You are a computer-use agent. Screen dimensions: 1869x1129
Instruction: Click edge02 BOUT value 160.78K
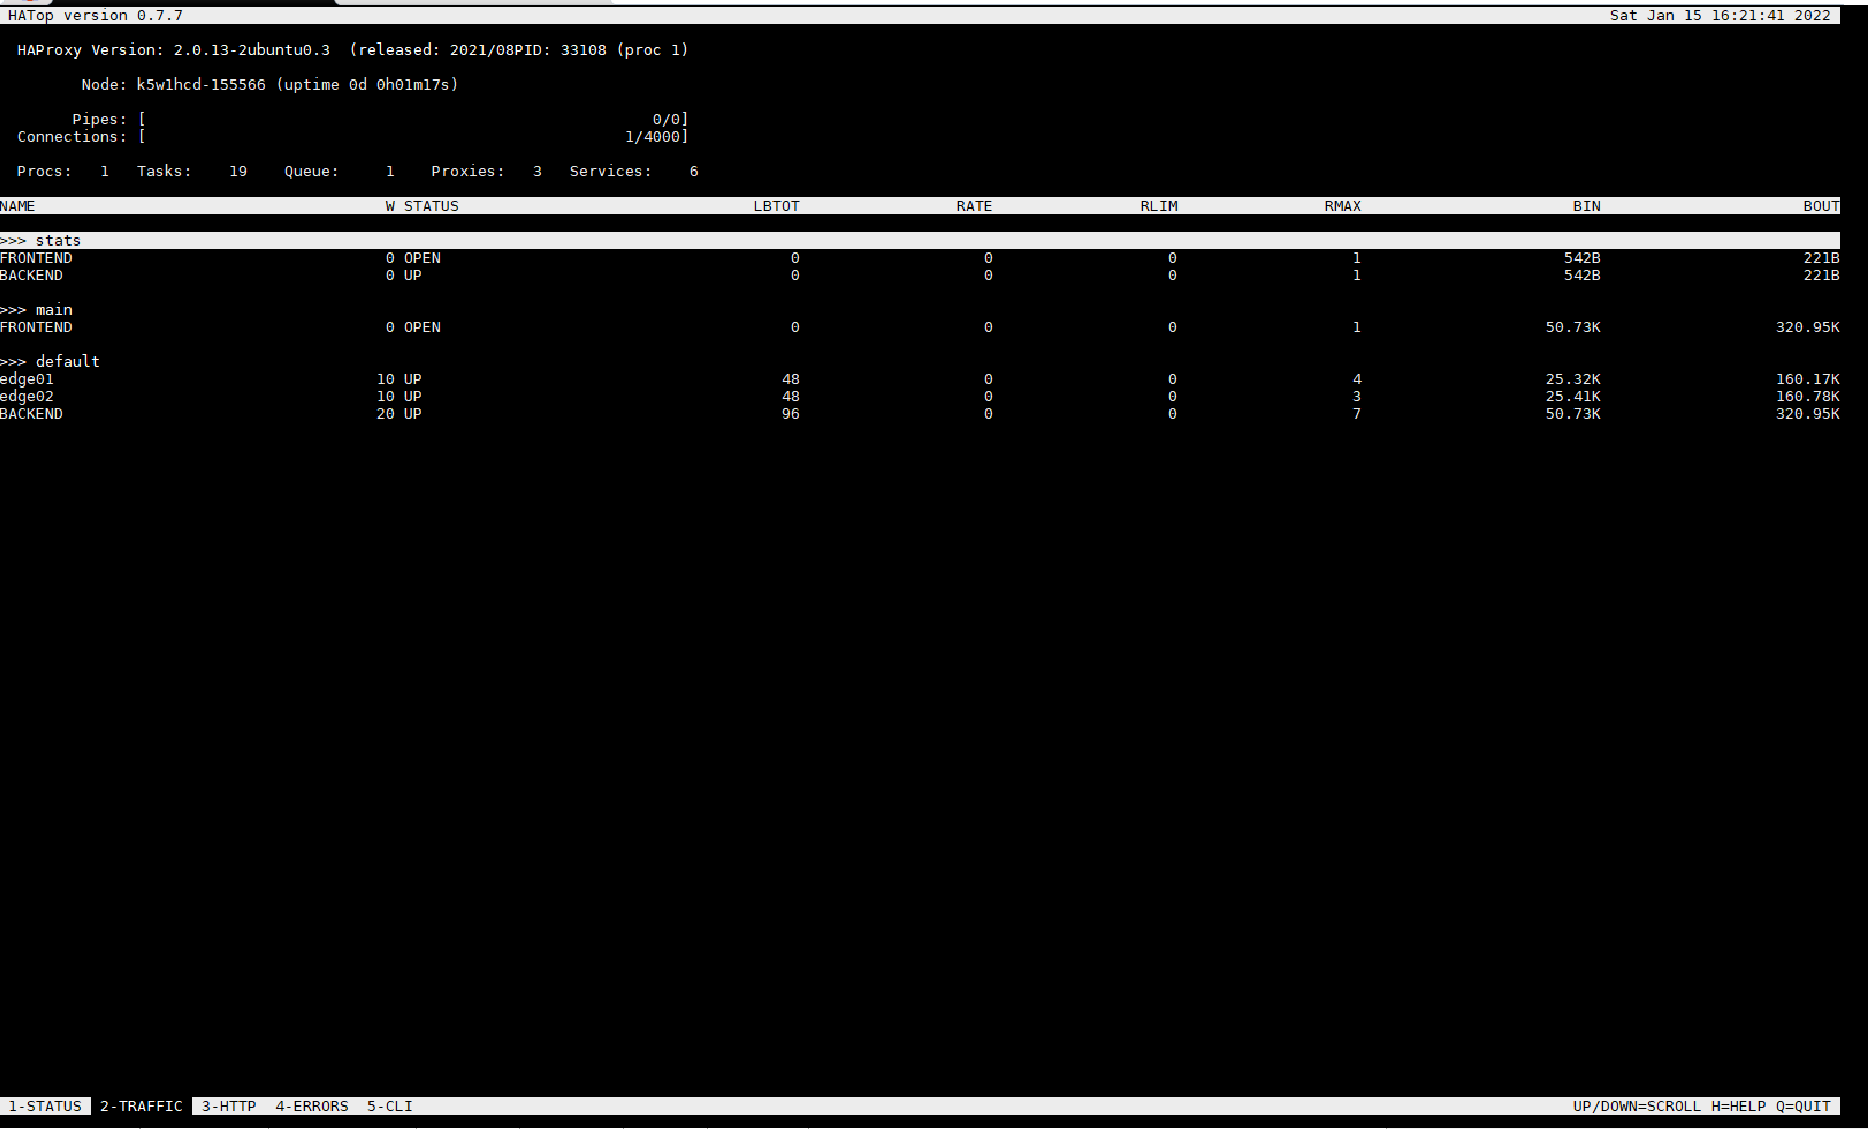(x=1807, y=397)
